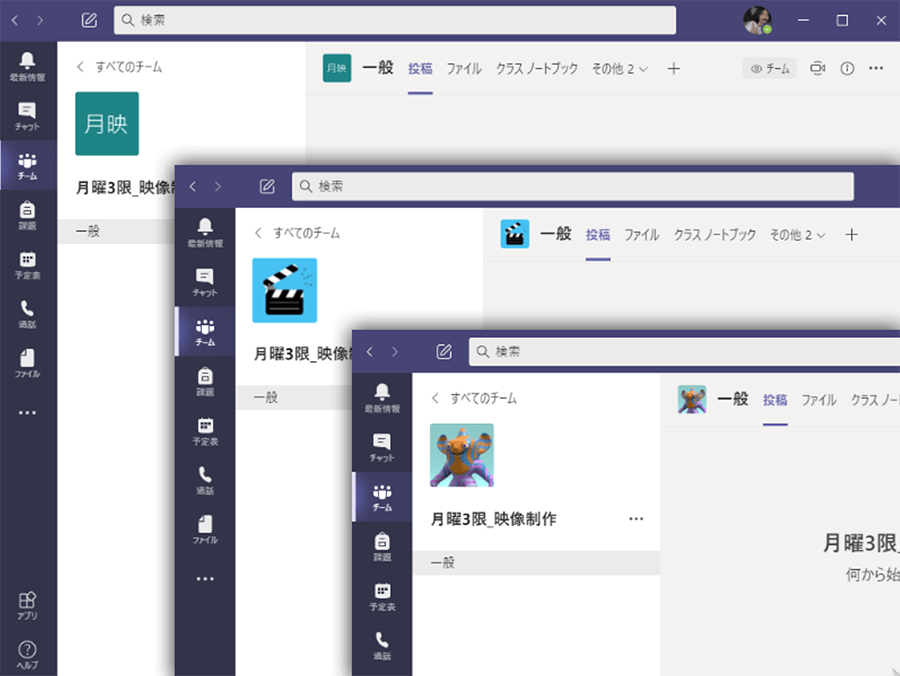Open Chat in front window sidebar
Viewport: 900px width, 676px height.
pyautogui.click(x=382, y=447)
